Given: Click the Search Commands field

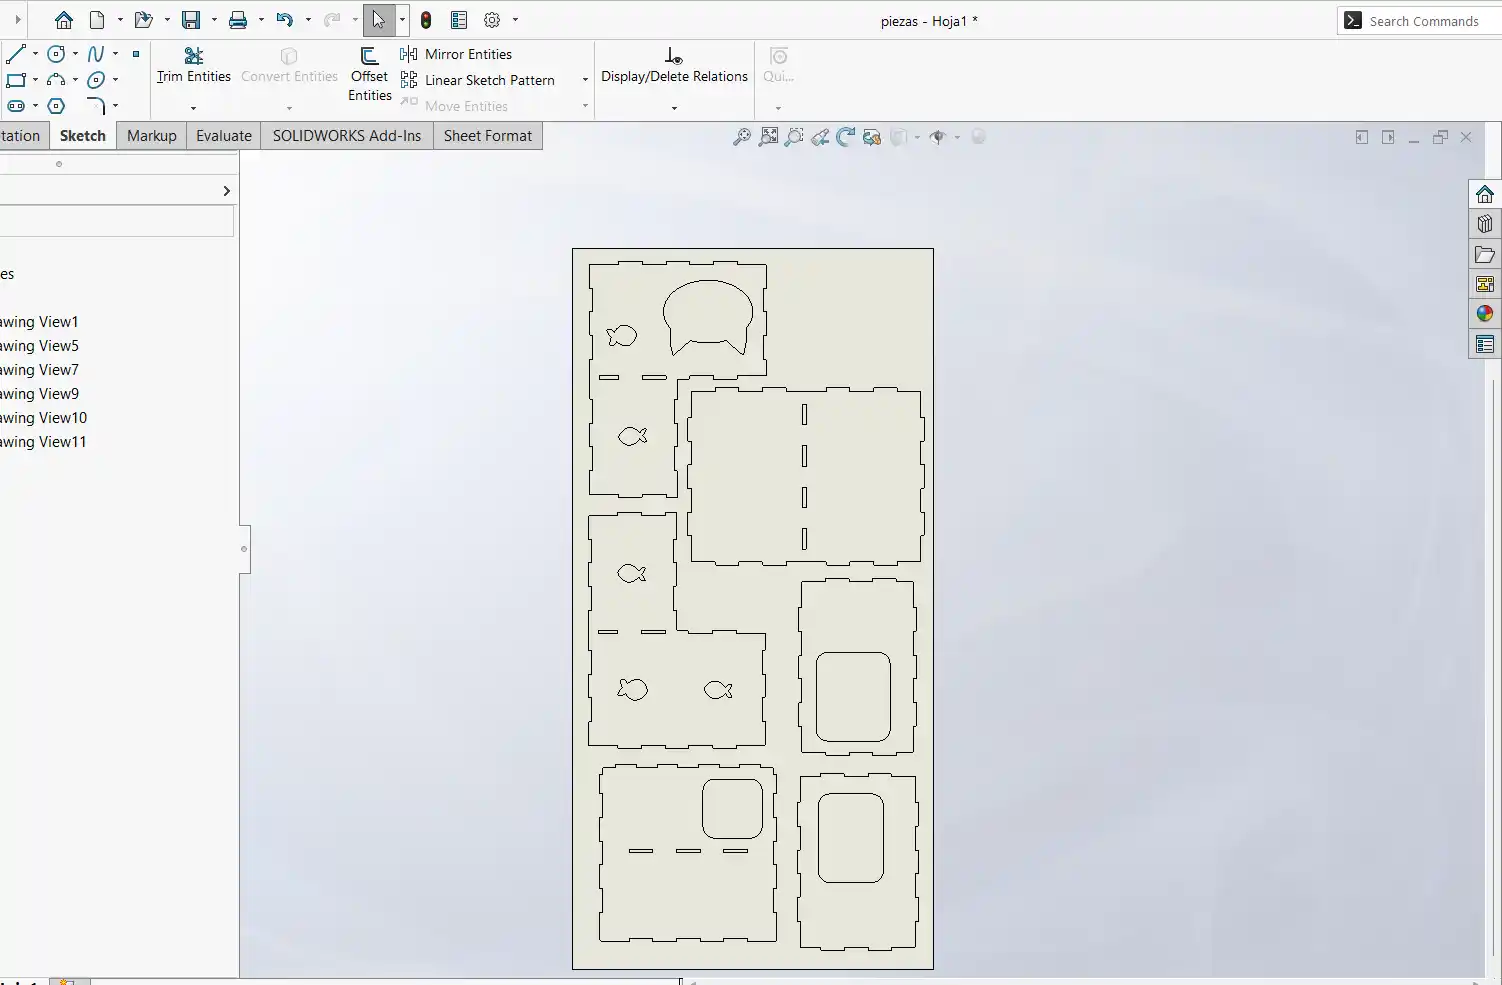Looking at the screenshot, I should 1421,21.
